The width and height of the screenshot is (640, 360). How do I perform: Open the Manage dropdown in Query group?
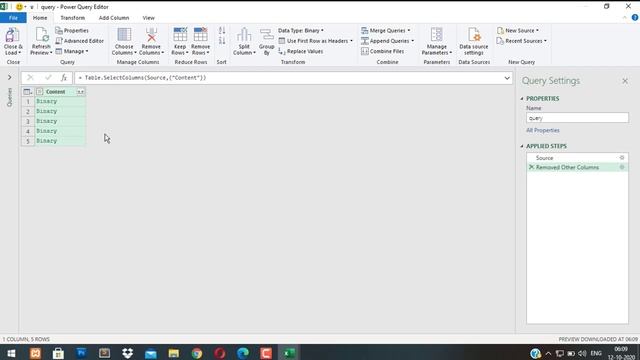(x=72, y=51)
